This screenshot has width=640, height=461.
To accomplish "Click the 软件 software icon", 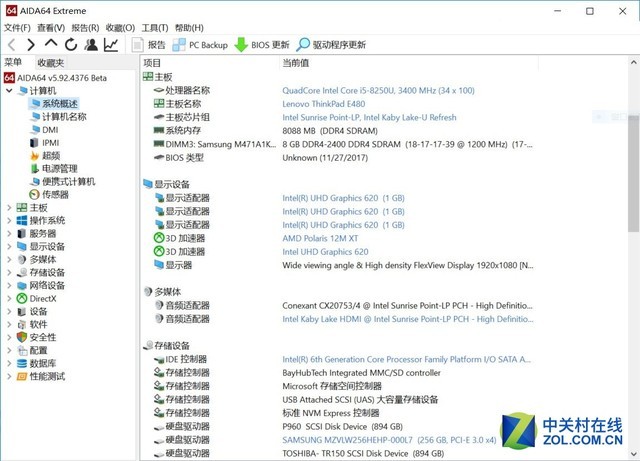I will 22,325.
